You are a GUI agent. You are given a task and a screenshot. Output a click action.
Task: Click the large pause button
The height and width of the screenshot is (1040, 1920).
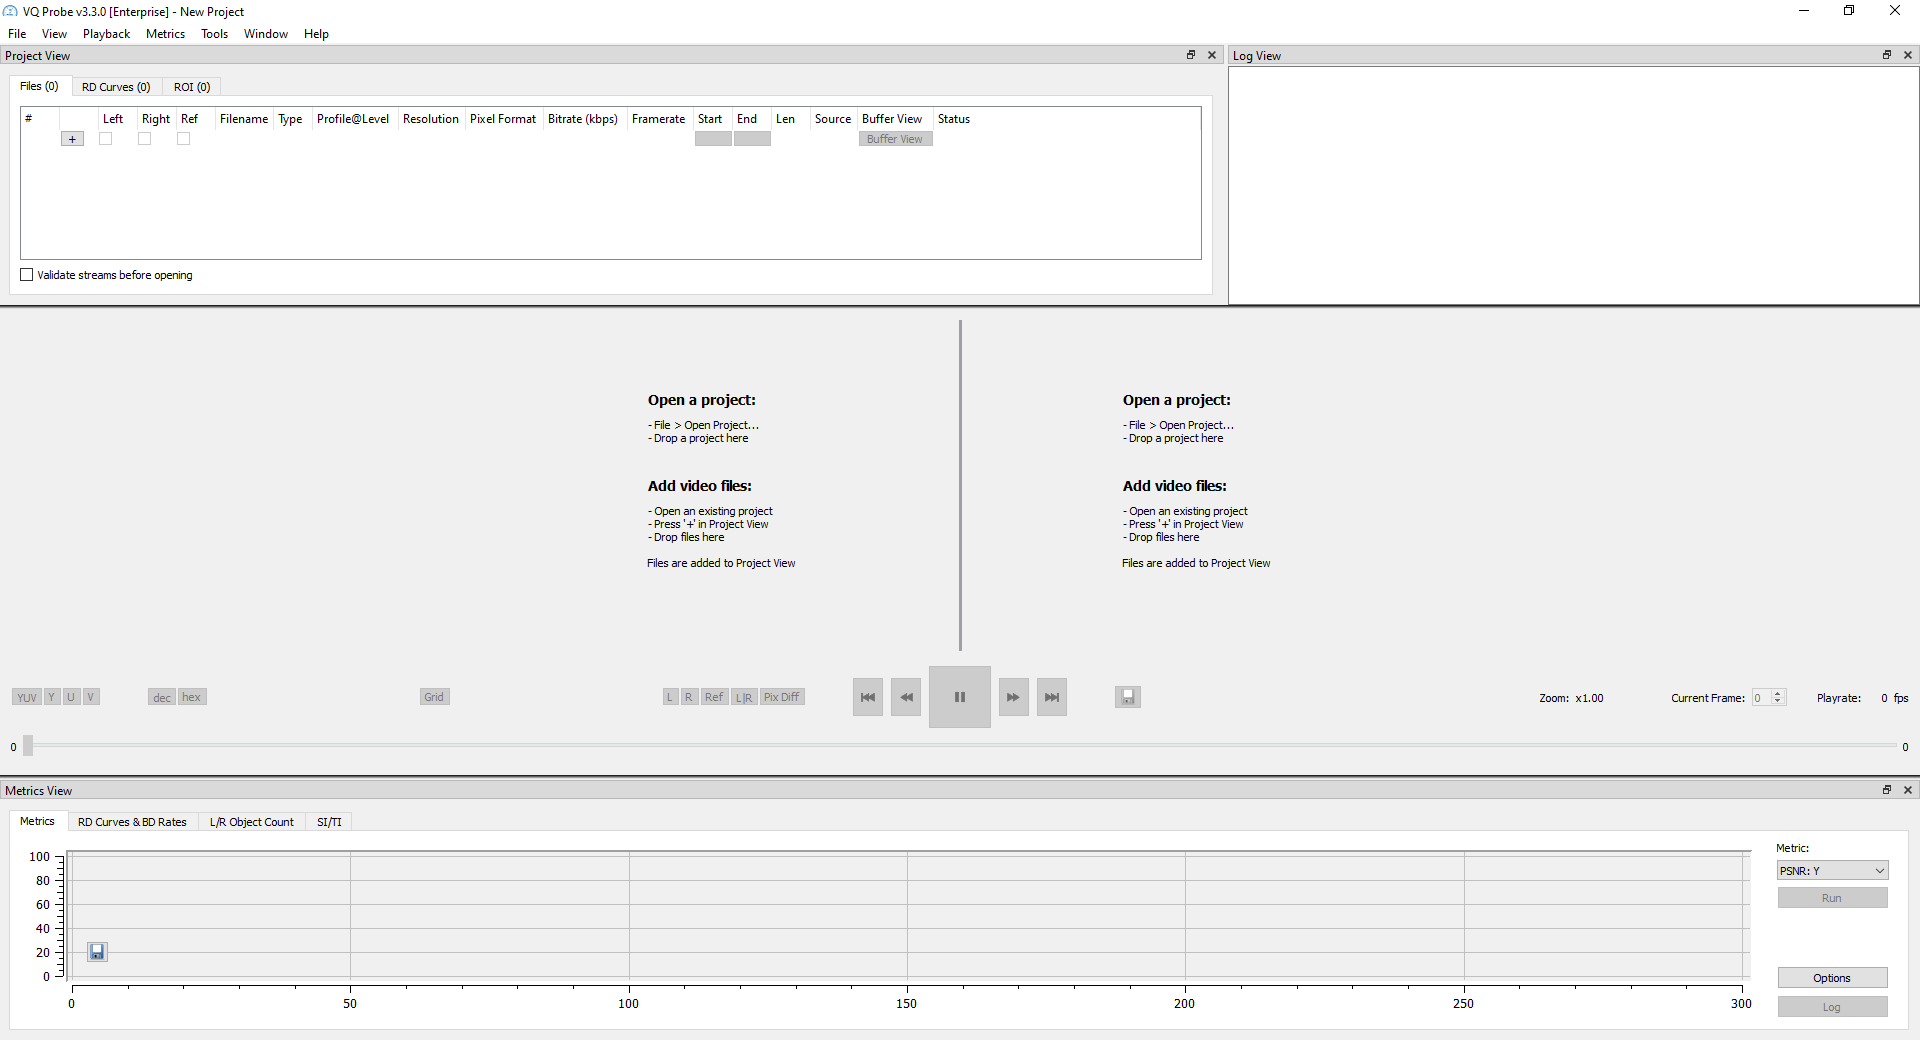960,697
